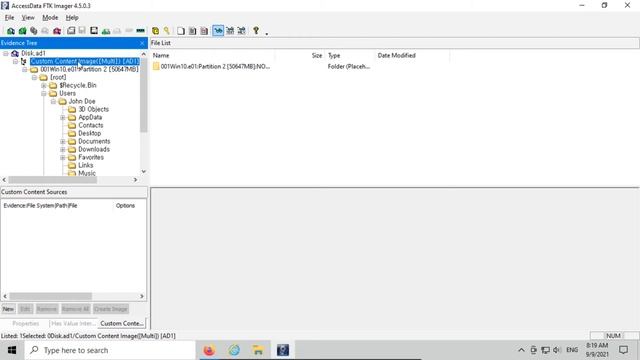The image size is (640, 360).
Task: Click the Export Files blank page icon
Action: pyautogui.click(x=181, y=31)
